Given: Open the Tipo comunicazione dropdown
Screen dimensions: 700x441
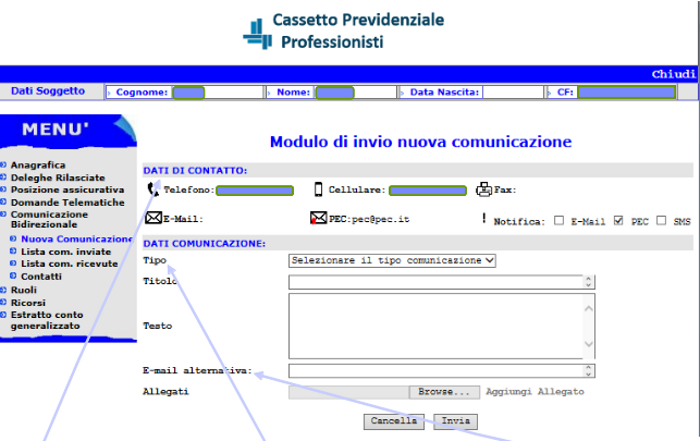Looking at the screenshot, I should point(392,260).
